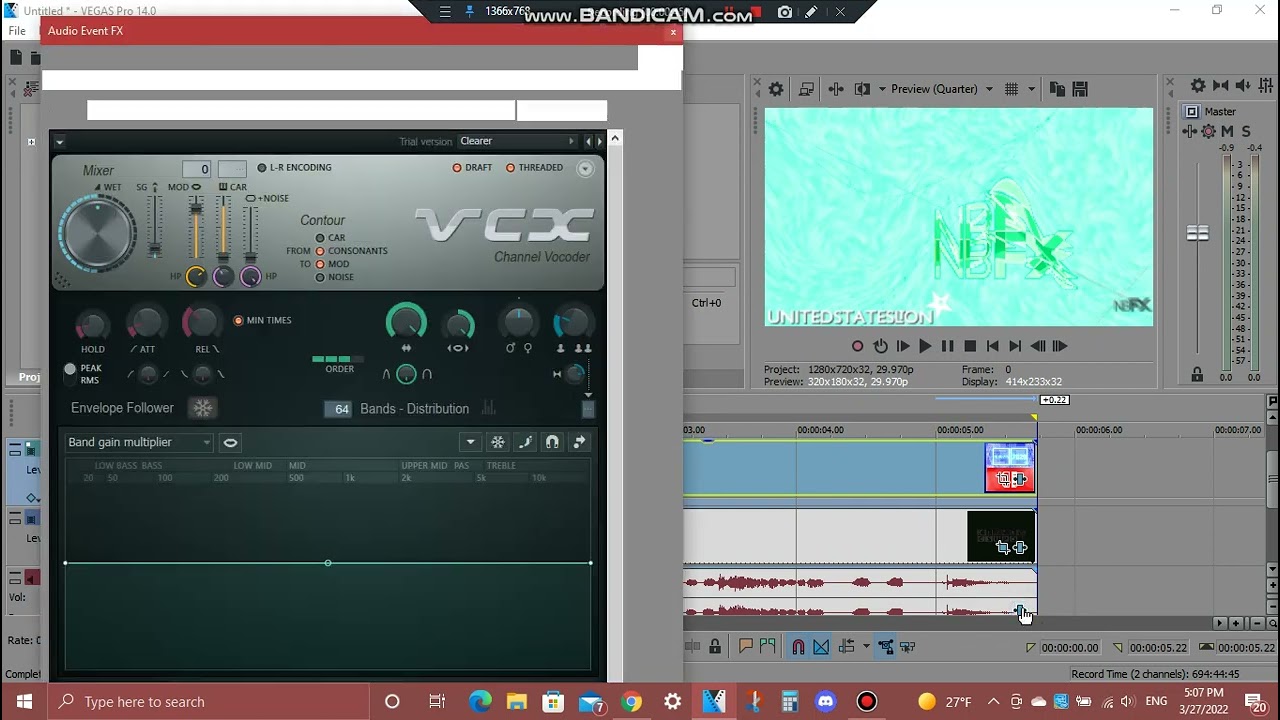The height and width of the screenshot is (720, 1280).
Task: Click the Stop button in the preview
Action: click(970, 346)
